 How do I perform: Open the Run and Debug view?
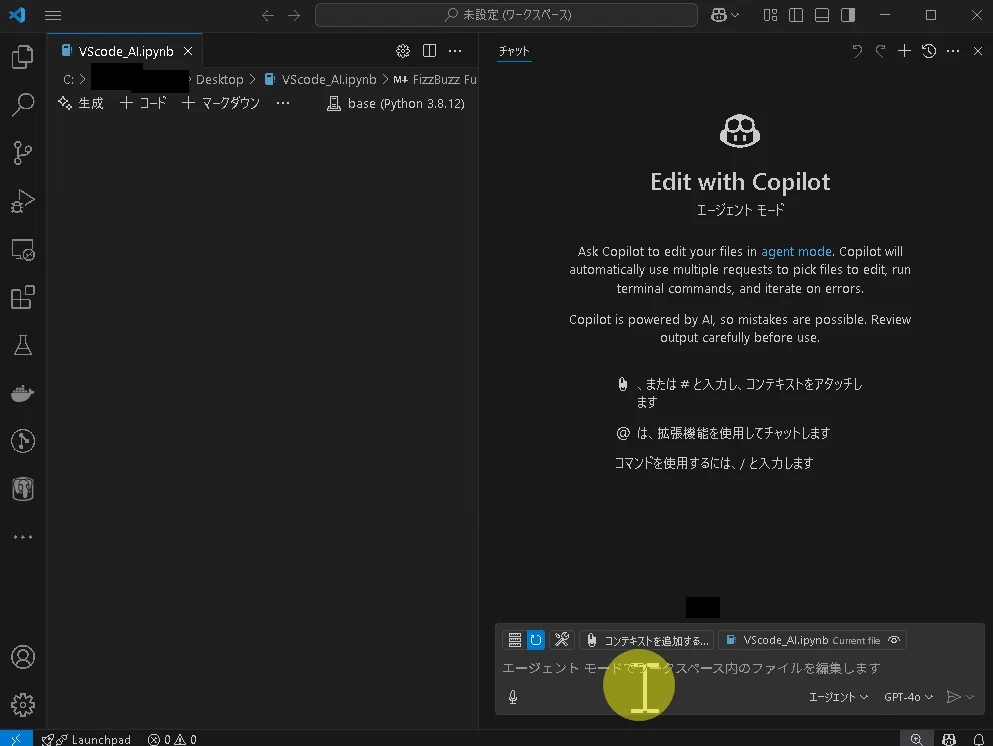(23, 201)
